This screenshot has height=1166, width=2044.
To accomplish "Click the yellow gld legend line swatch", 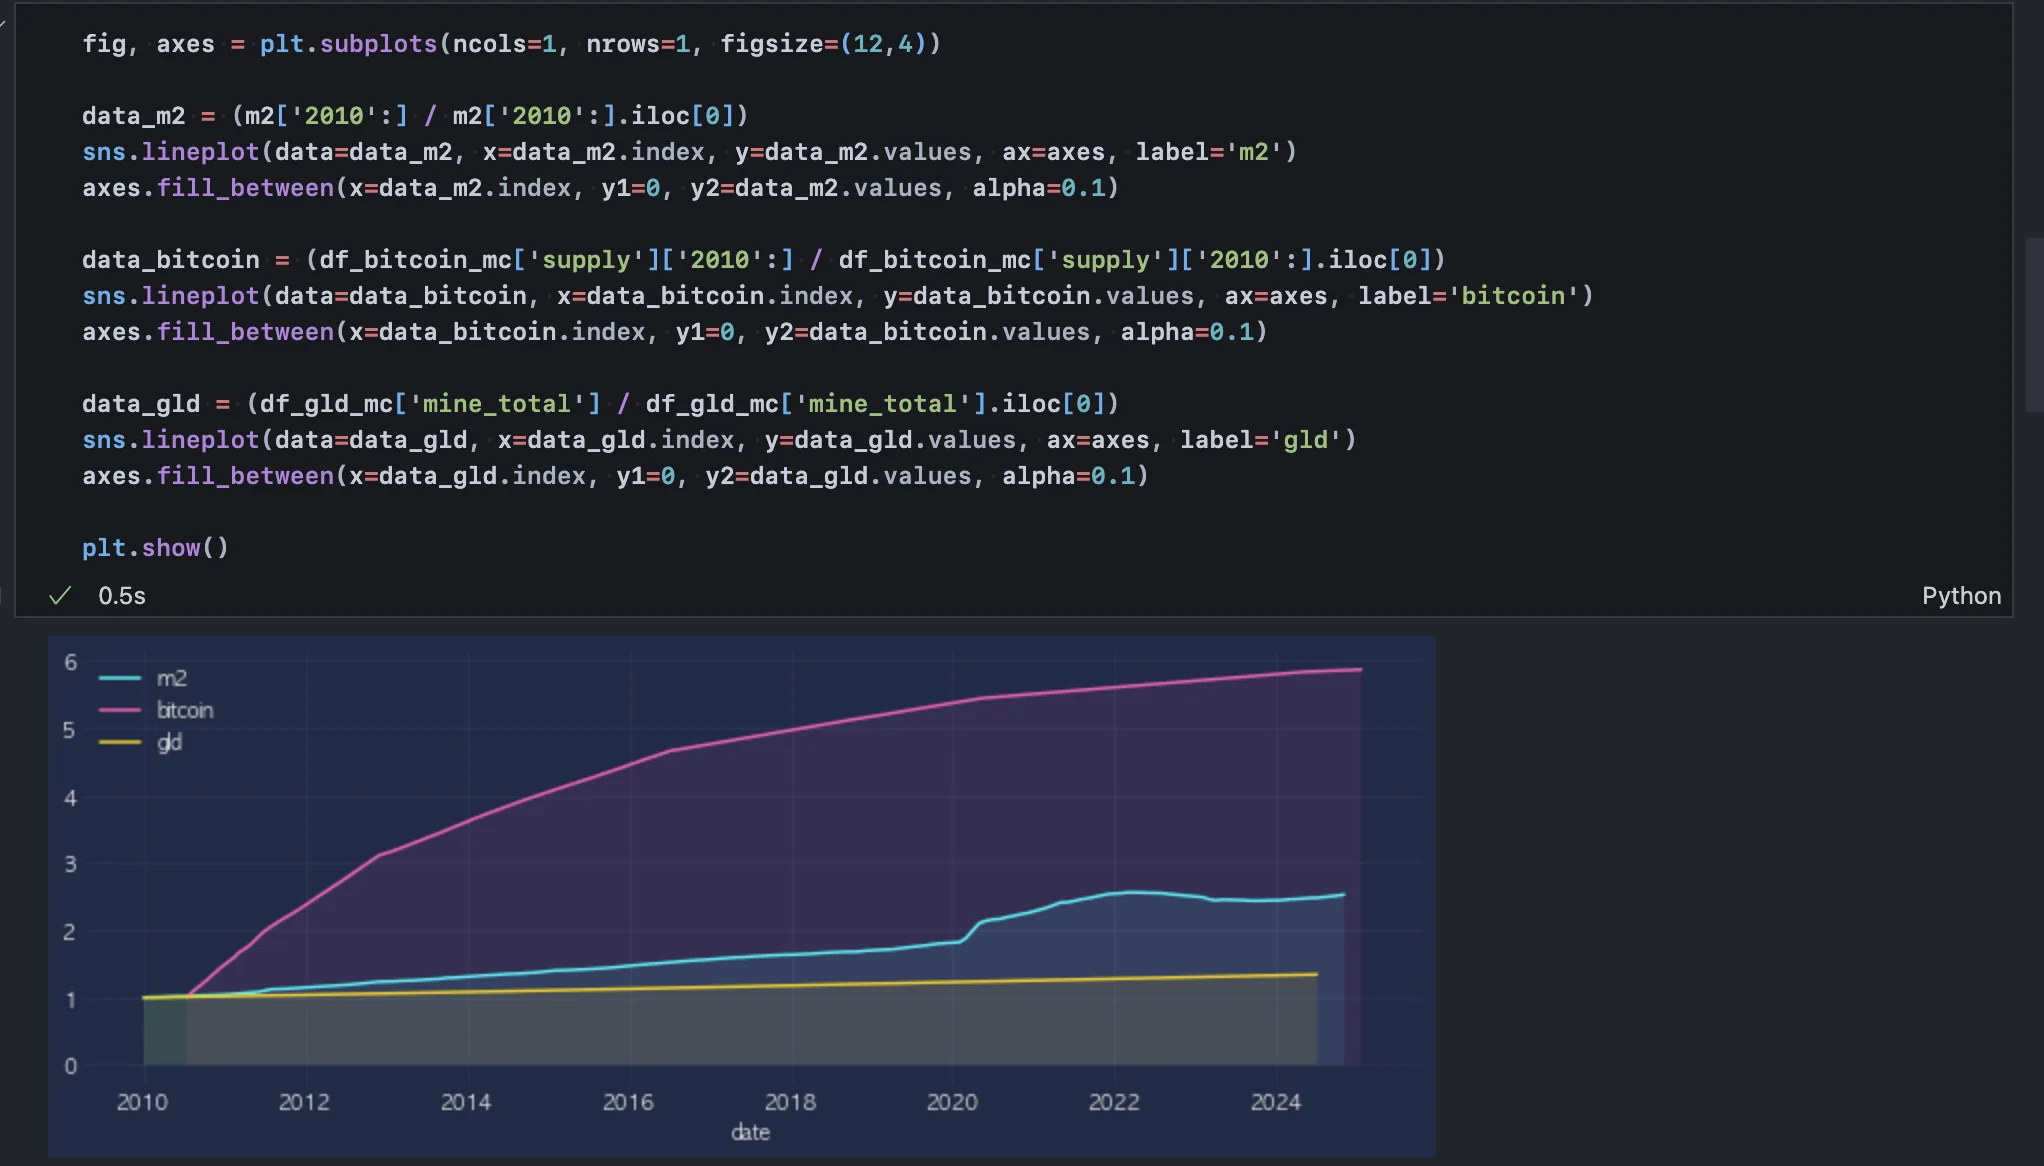I will point(120,742).
